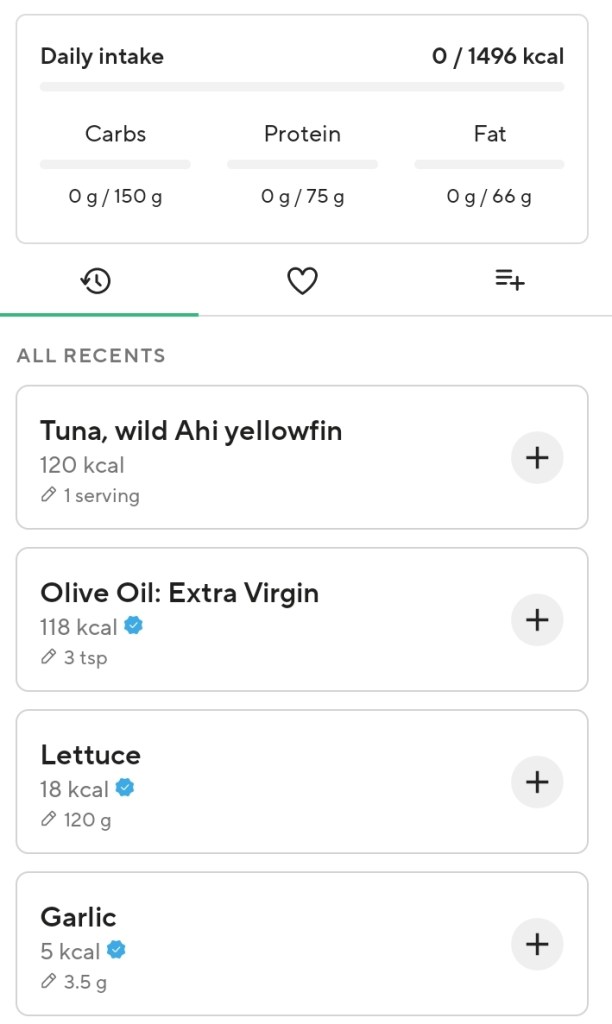Add Tuna, wild Ahi yellowfin with plus
The width and height of the screenshot is (612, 1024).
537,458
